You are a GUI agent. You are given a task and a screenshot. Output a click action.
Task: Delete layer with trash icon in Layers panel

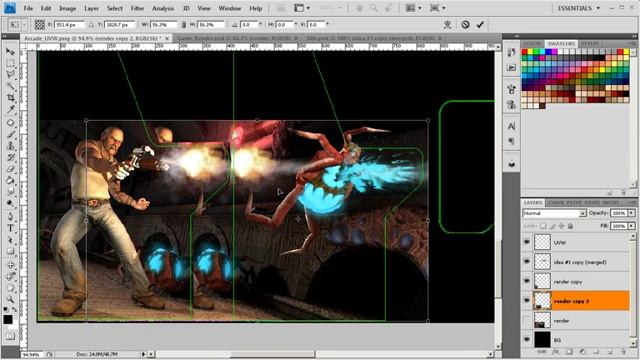[623, 351]
